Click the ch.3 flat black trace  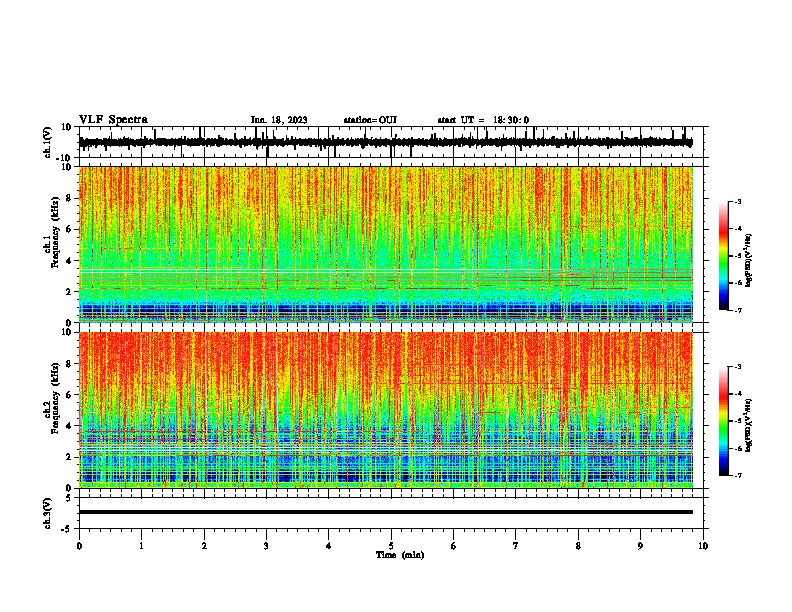coord(385,512)
